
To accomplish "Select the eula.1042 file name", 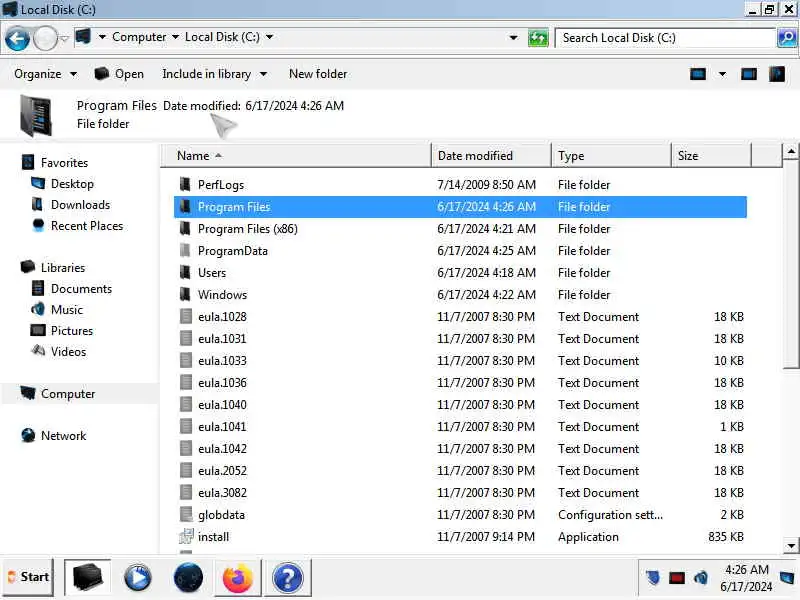I will tap(222, 448).
